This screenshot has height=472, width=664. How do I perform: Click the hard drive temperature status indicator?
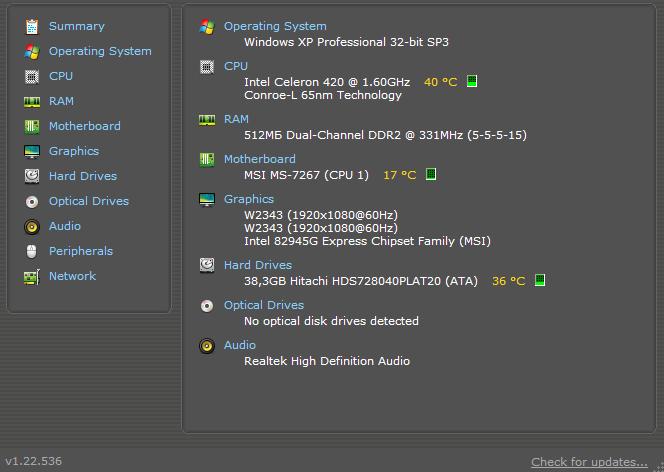540,280
